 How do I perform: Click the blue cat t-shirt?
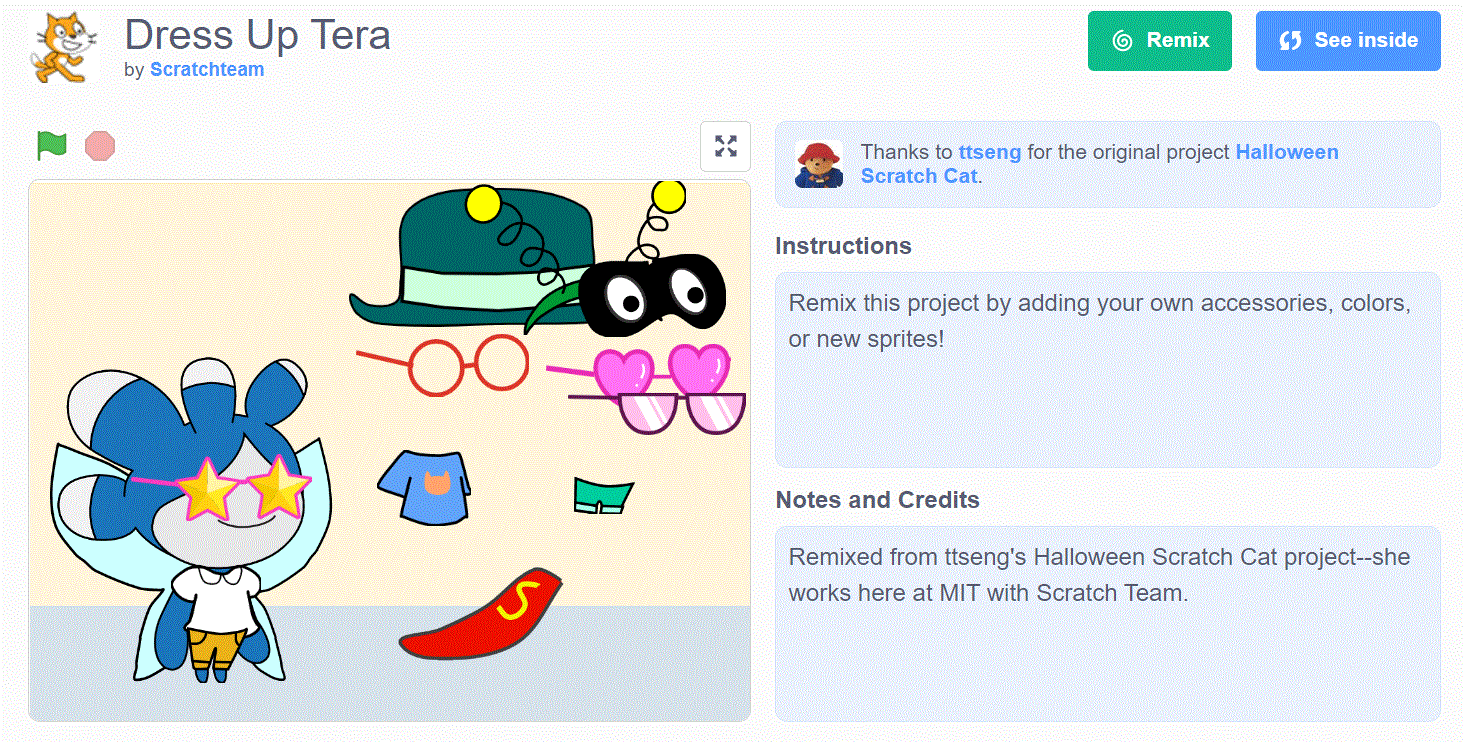426,486
